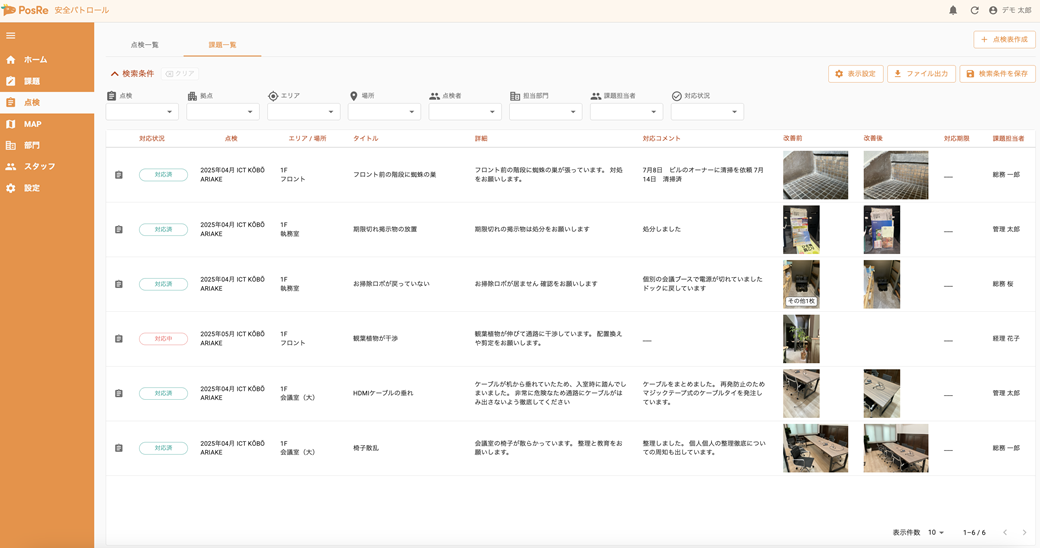Go to MAP in the sidebar
The width and height of the screenshot is (1040, 548).
point(32,124)
